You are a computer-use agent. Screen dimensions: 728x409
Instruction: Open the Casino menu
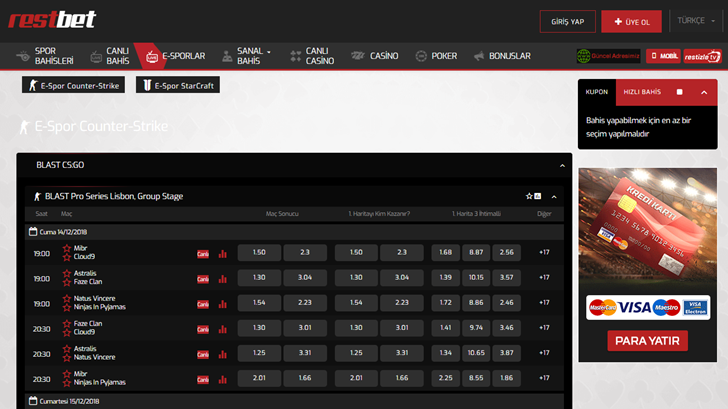375,56
